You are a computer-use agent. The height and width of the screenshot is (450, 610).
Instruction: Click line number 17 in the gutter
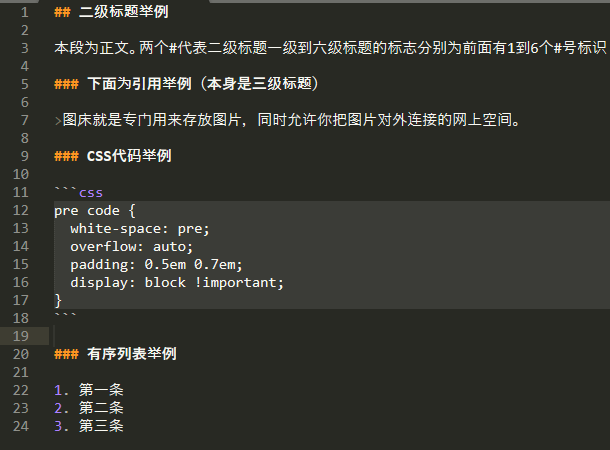point(20,300)
